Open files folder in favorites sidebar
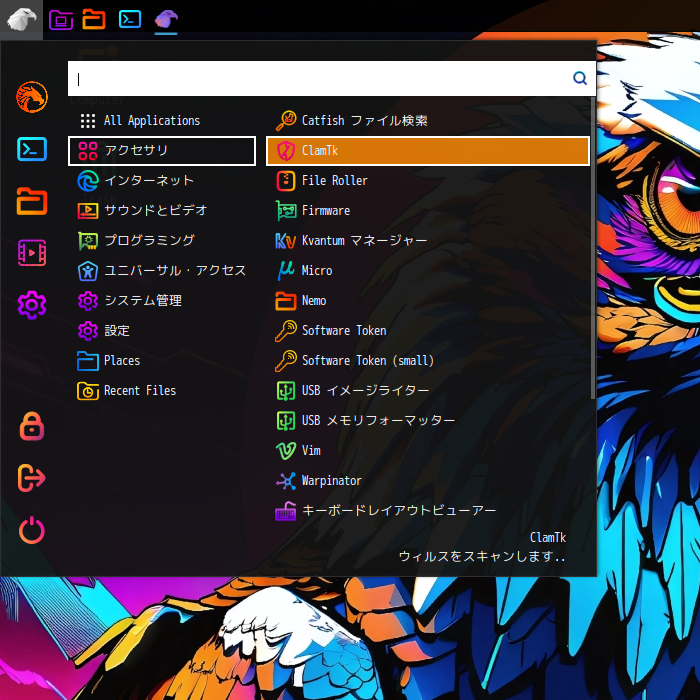This screenshot has height=700, width=700. pos(32,201)
